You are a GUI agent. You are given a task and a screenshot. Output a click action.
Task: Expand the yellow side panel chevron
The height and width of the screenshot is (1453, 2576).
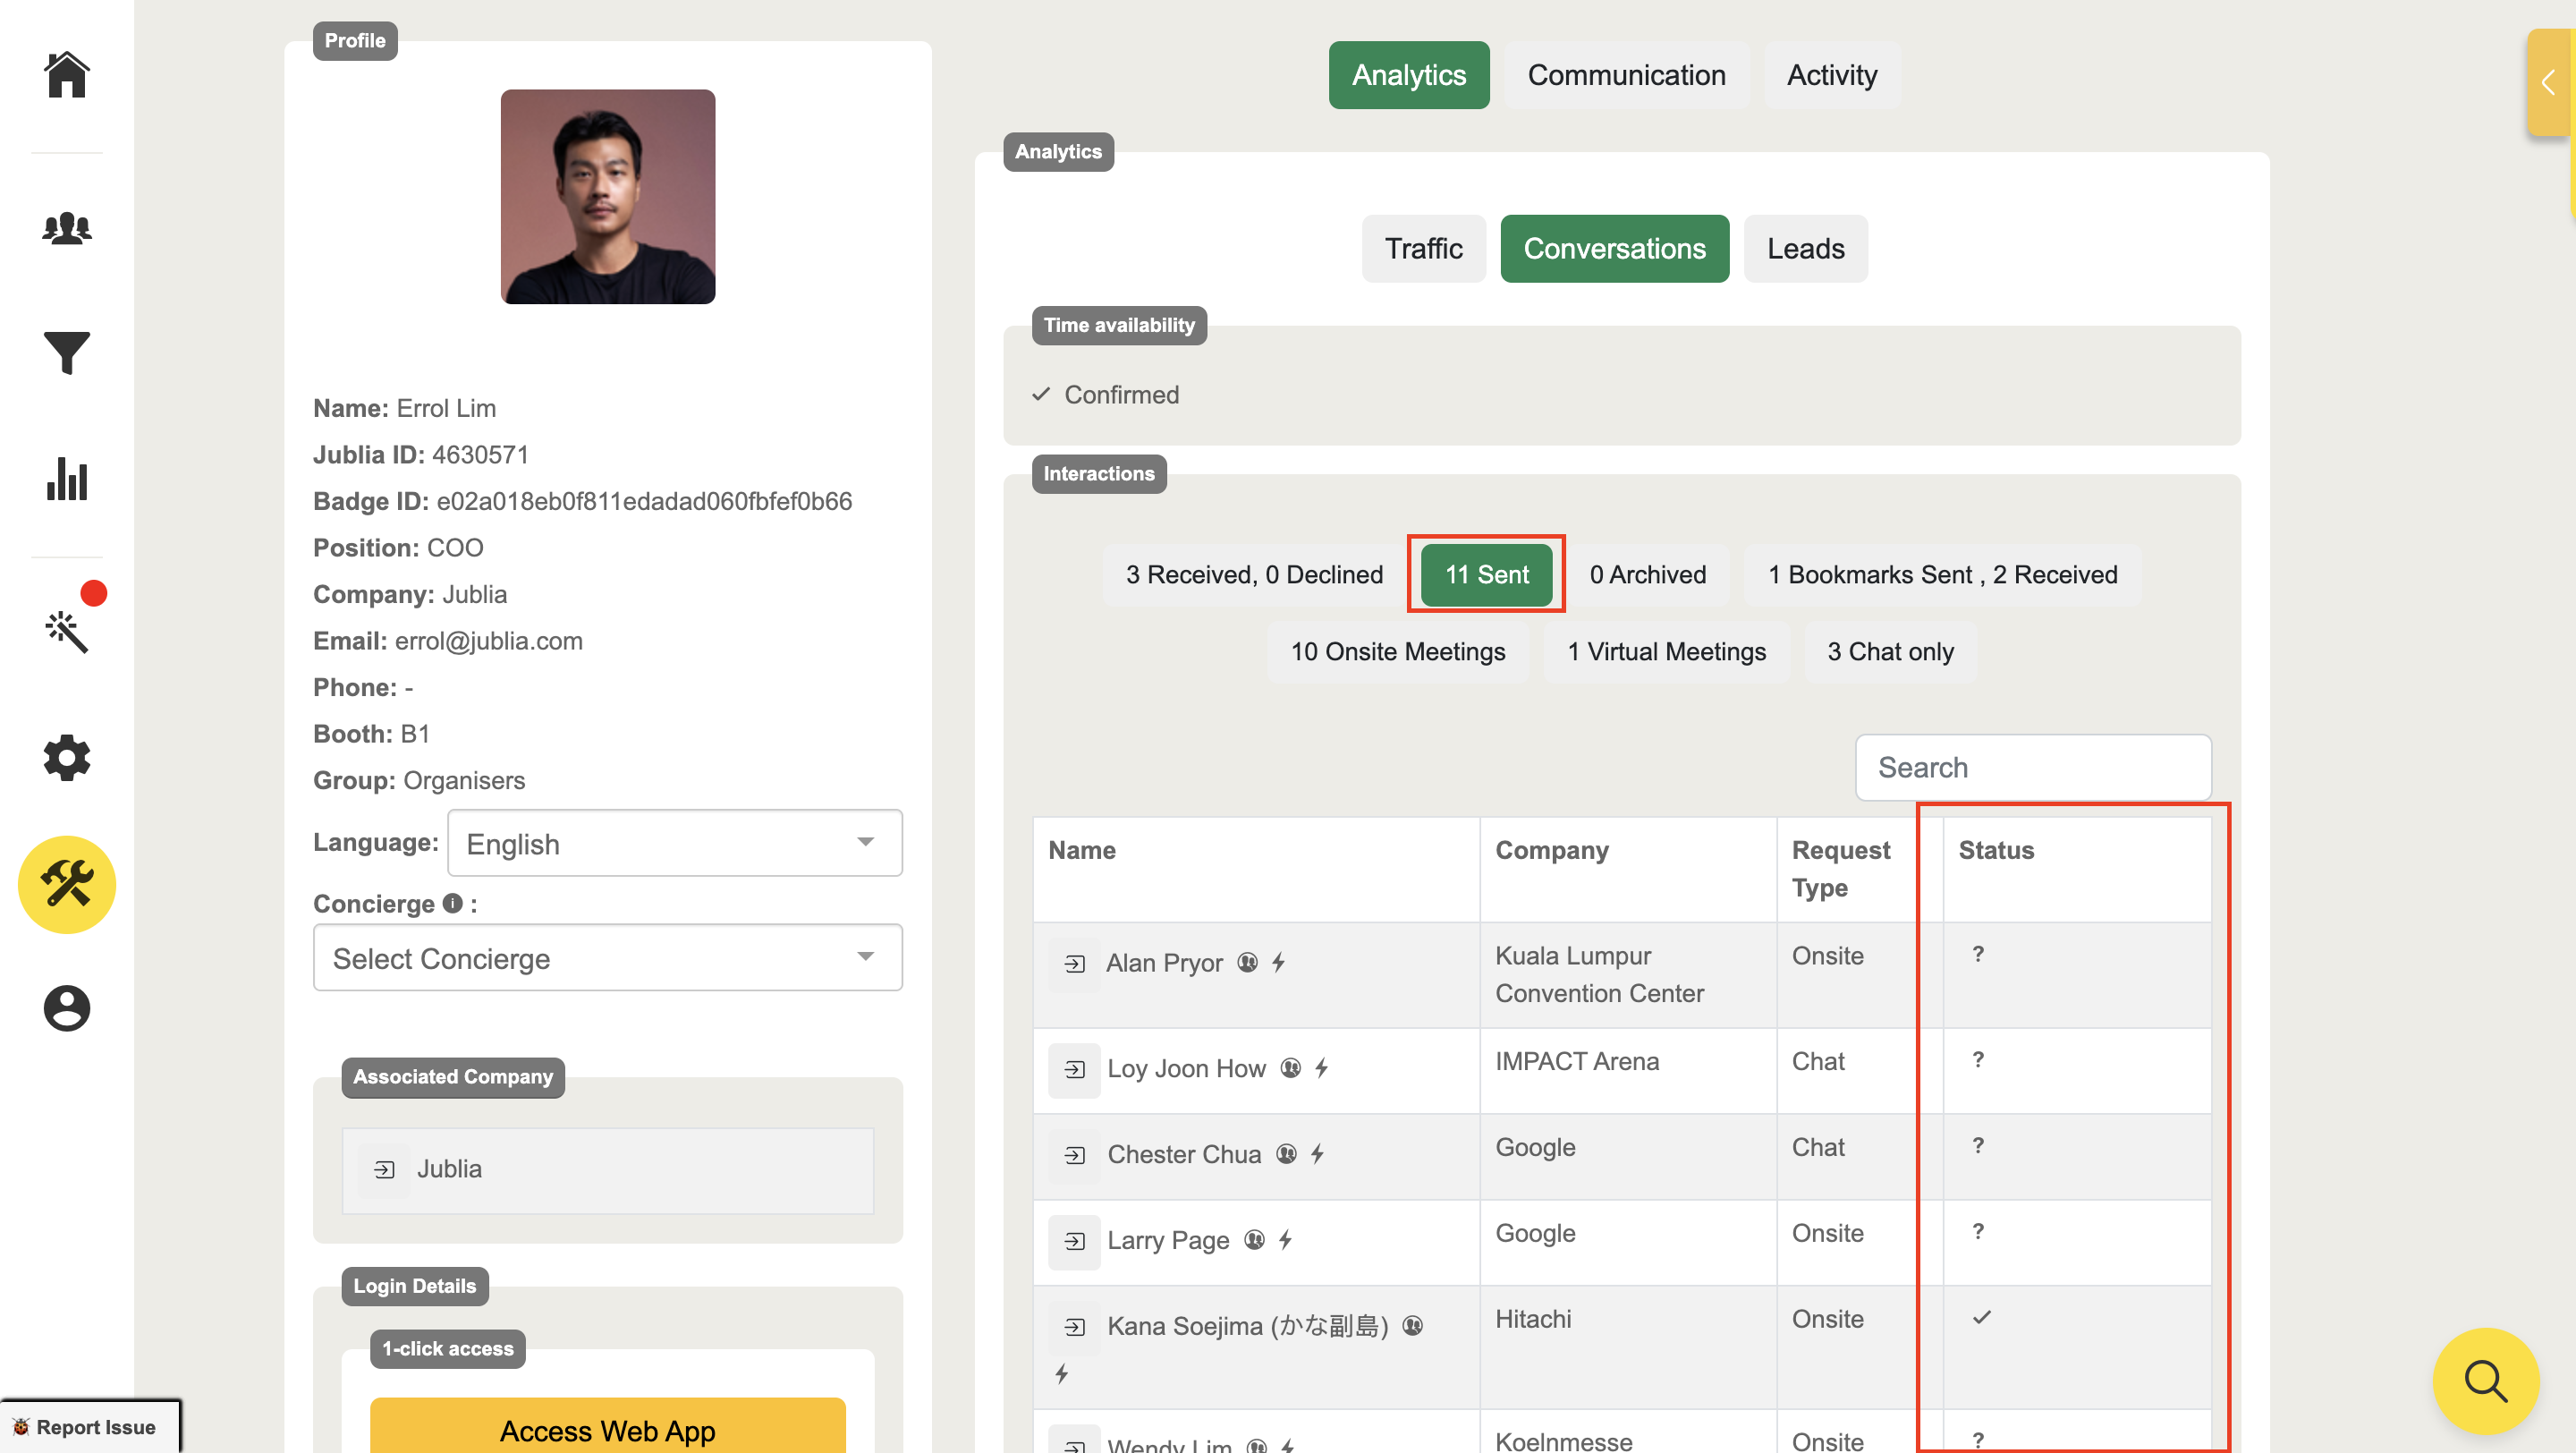pyautogui.click(x=2547, y=82)
